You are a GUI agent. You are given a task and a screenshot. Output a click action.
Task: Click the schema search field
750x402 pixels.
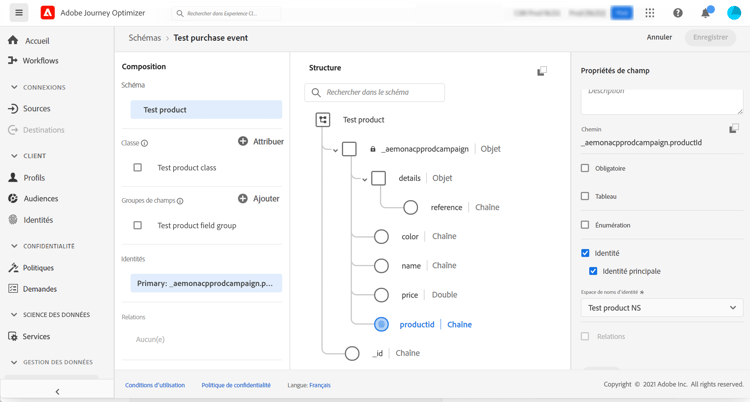[382, 92]
